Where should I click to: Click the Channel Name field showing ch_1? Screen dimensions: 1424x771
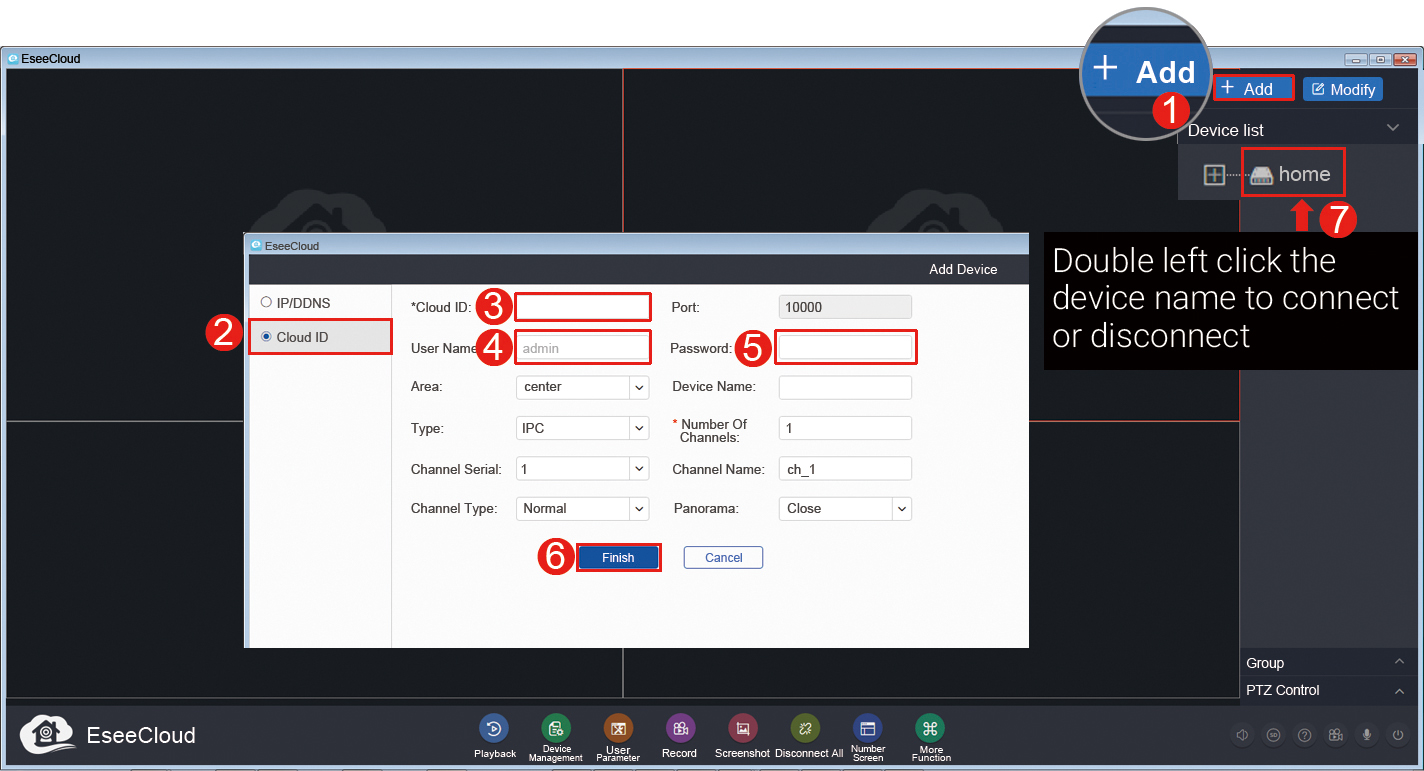click(x=845, y=468)
